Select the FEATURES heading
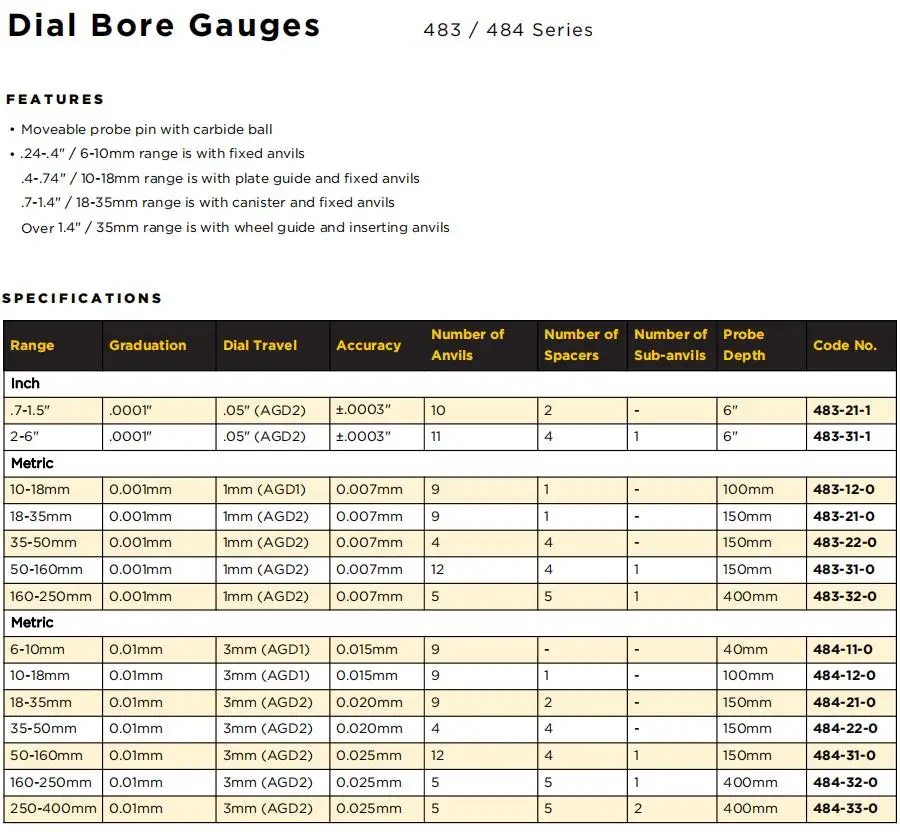 [x=55, y=99]
